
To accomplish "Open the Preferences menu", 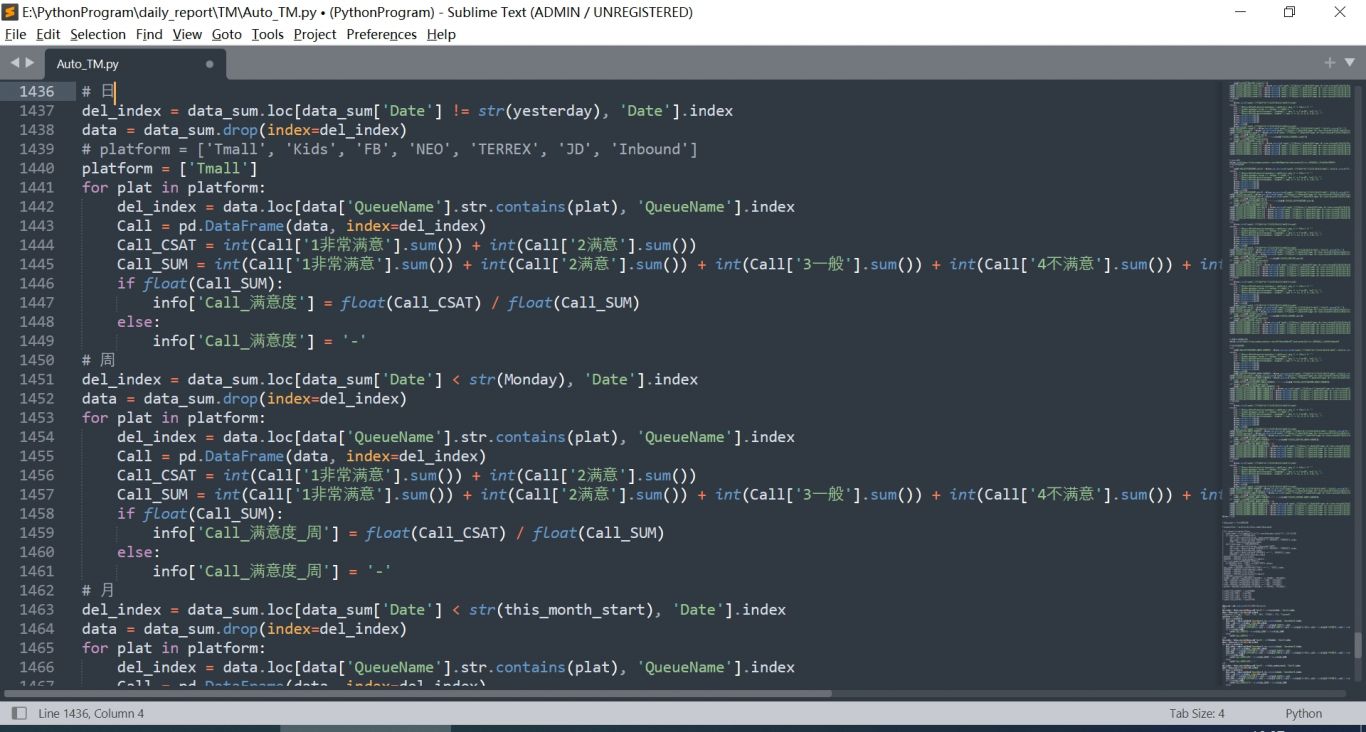I will [381, 34].
